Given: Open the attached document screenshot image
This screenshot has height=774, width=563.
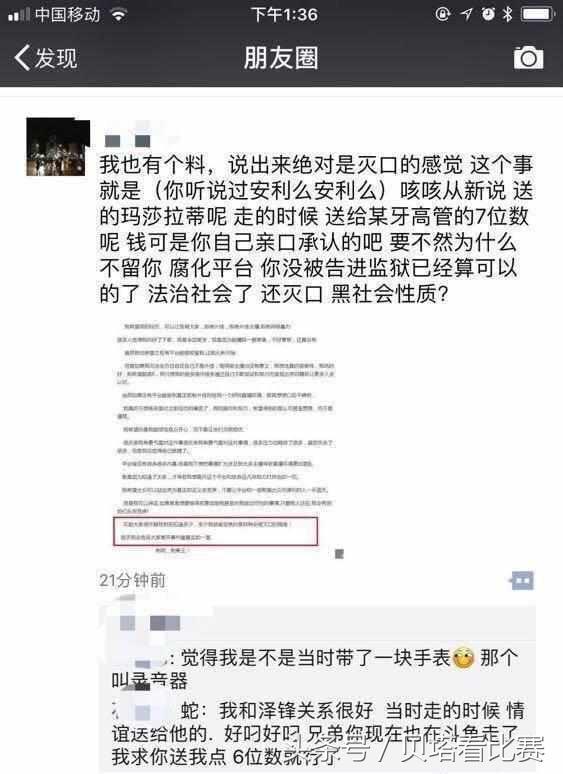Looking at the screenshot, I should 225,436.
